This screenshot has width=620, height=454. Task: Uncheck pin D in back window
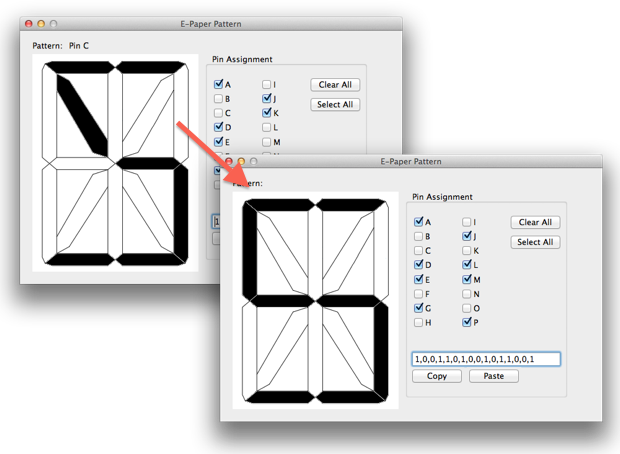tap(218, 127)
